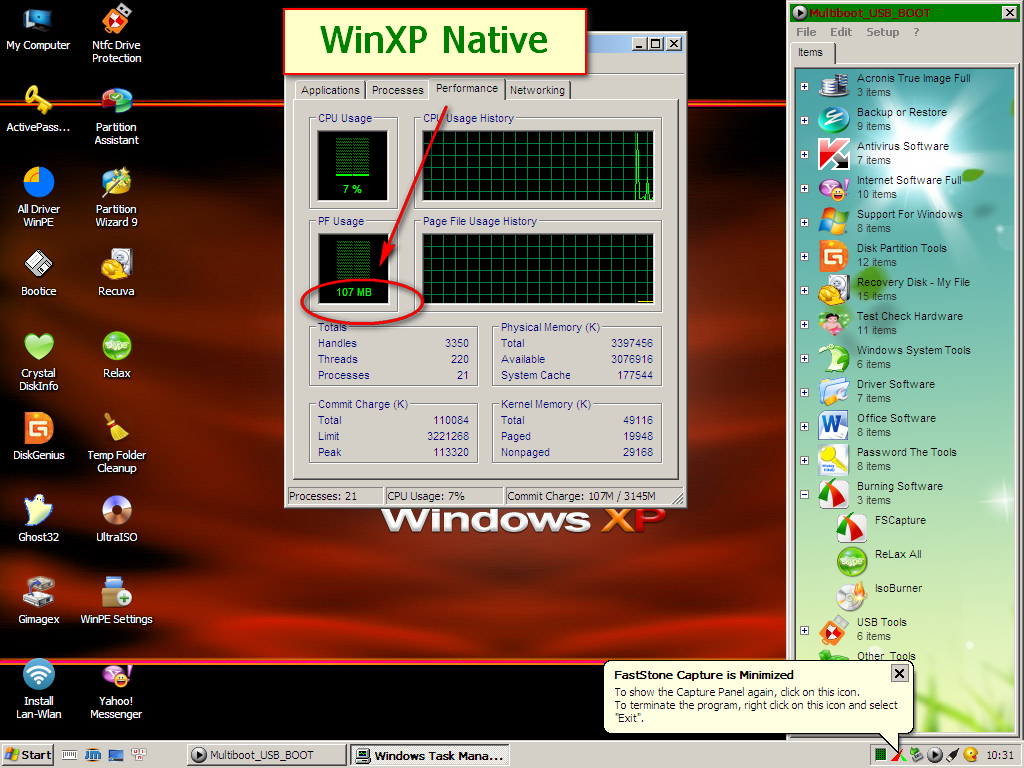Collapse the Burning Software group
Viewport: 1024px width, 768px height.
(805, 494)
